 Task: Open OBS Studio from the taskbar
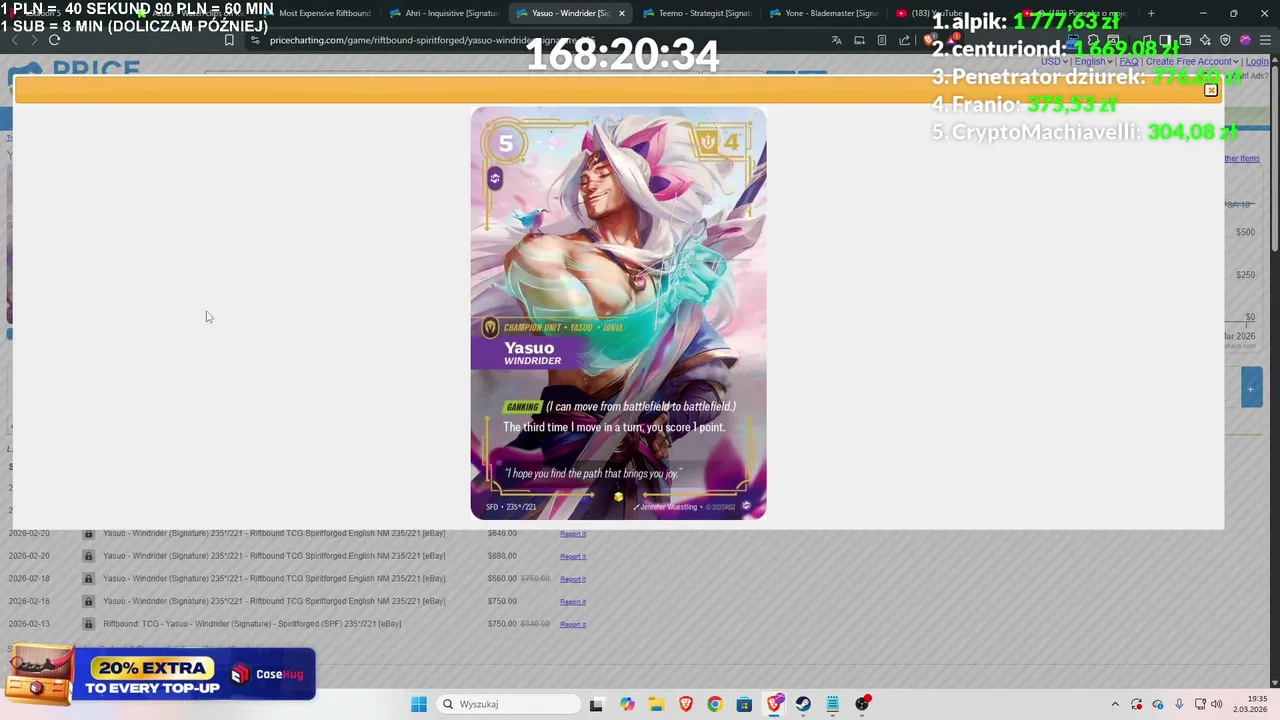point(862,704)
